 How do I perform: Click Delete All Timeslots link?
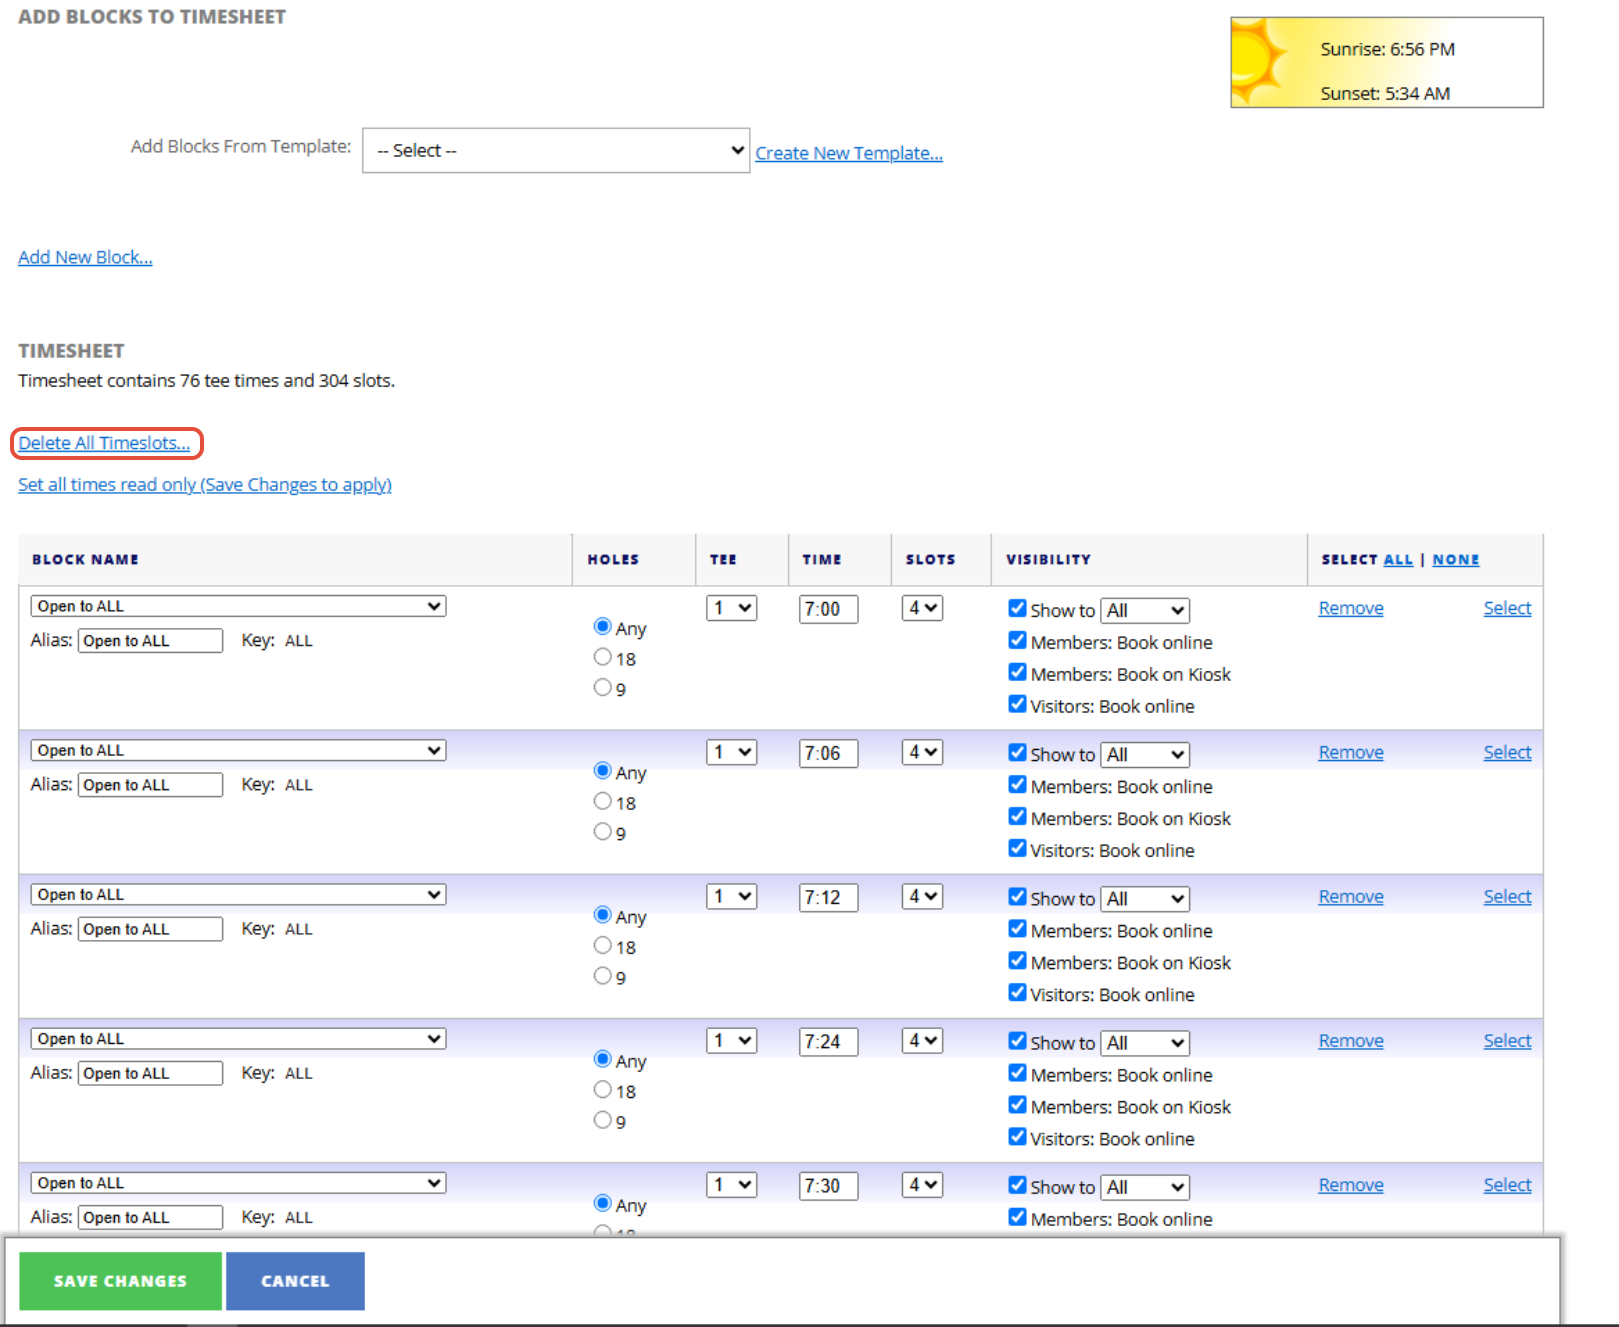104,443
